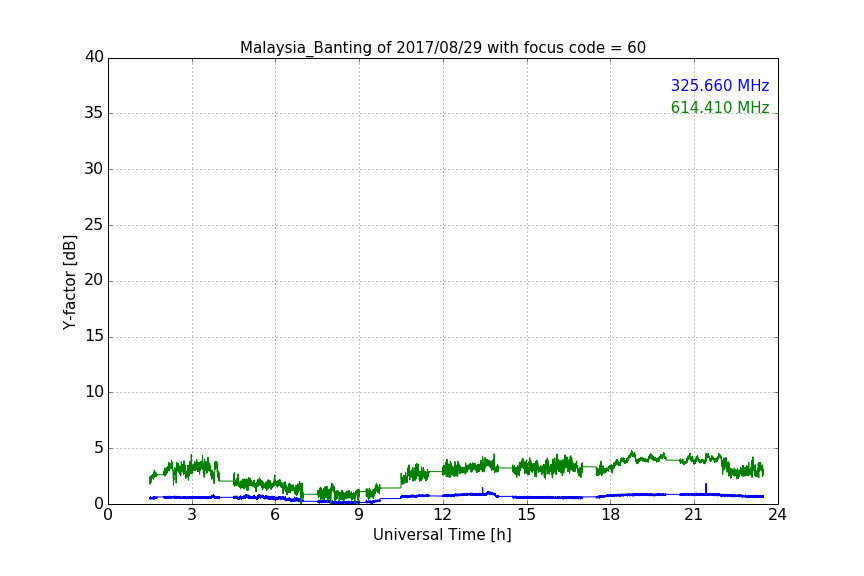Click the x-axis tick label '24'
Viewport: 864px width, 576px height.
[x=777, y=515]
